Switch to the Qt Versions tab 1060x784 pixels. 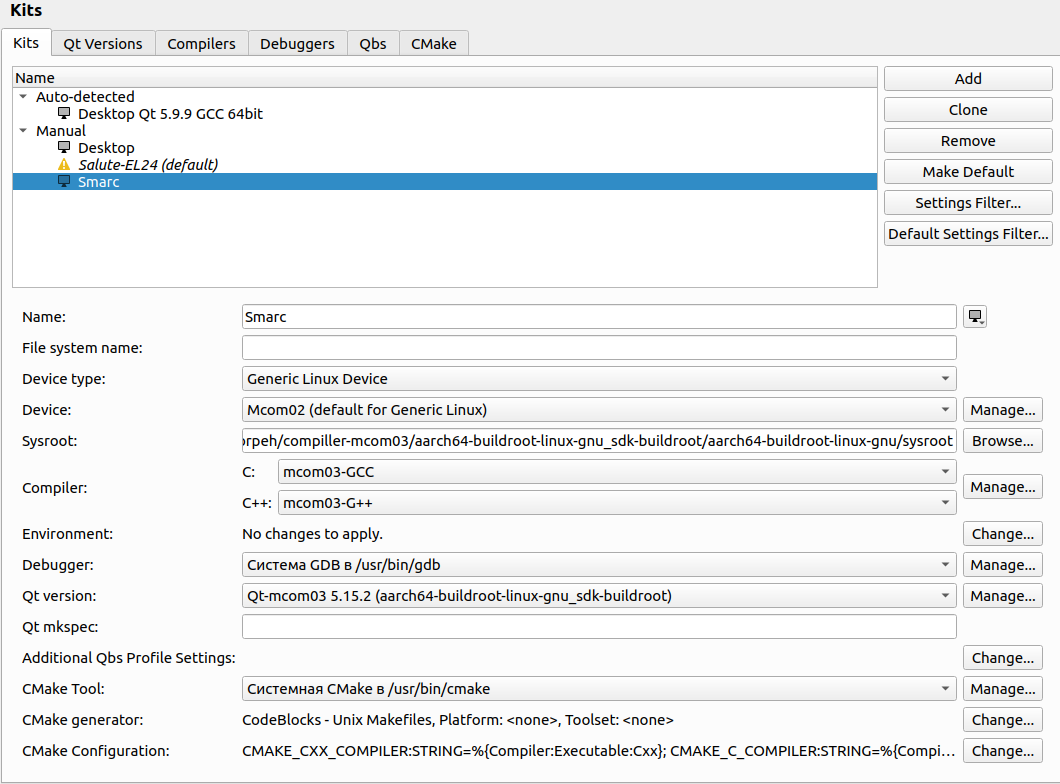[103, 43]
